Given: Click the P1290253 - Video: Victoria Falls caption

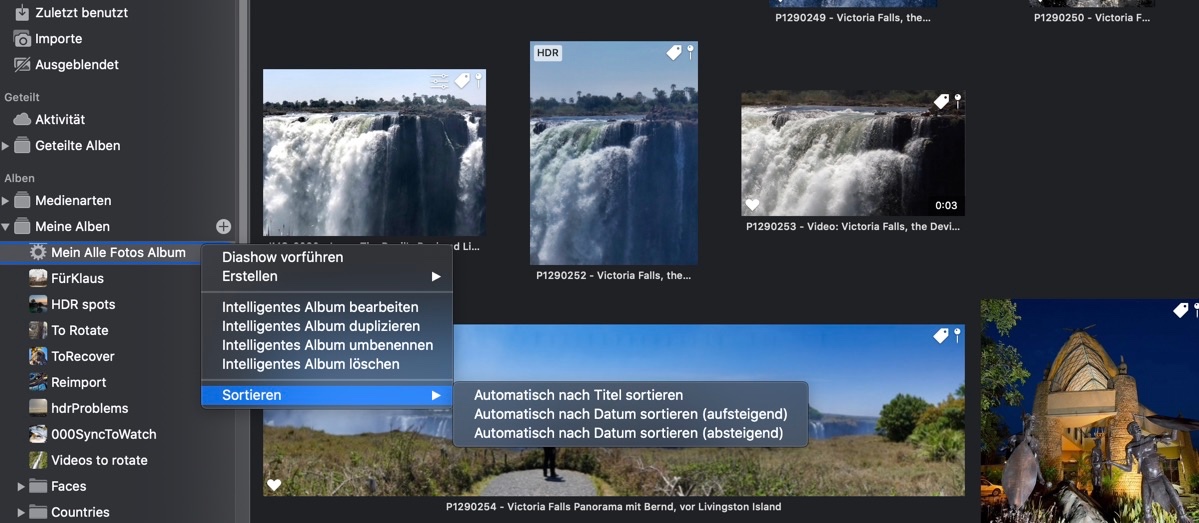Looking at the screenshot, I should click(x=853, y=226).
